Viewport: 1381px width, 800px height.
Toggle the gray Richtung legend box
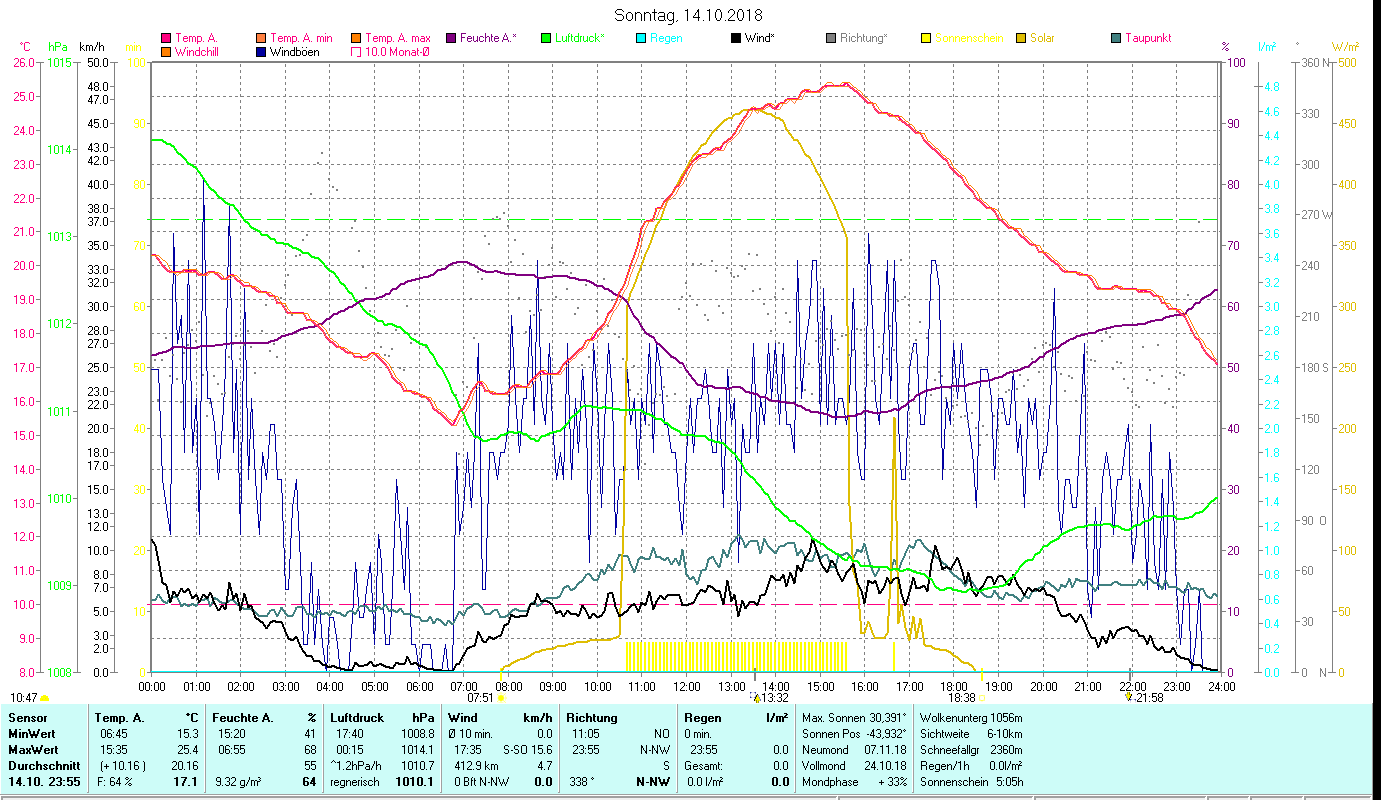tap(831, 38)
